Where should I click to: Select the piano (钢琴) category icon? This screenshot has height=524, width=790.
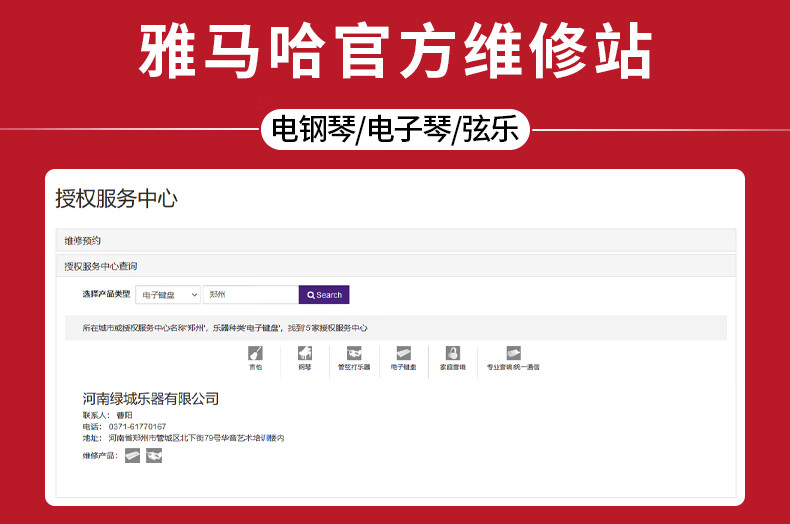coord(305,353)
